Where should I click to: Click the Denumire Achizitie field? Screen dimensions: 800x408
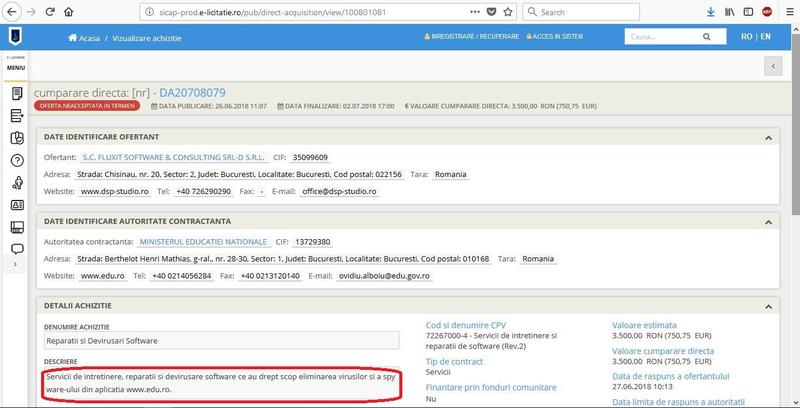click(x=222, y=341)
